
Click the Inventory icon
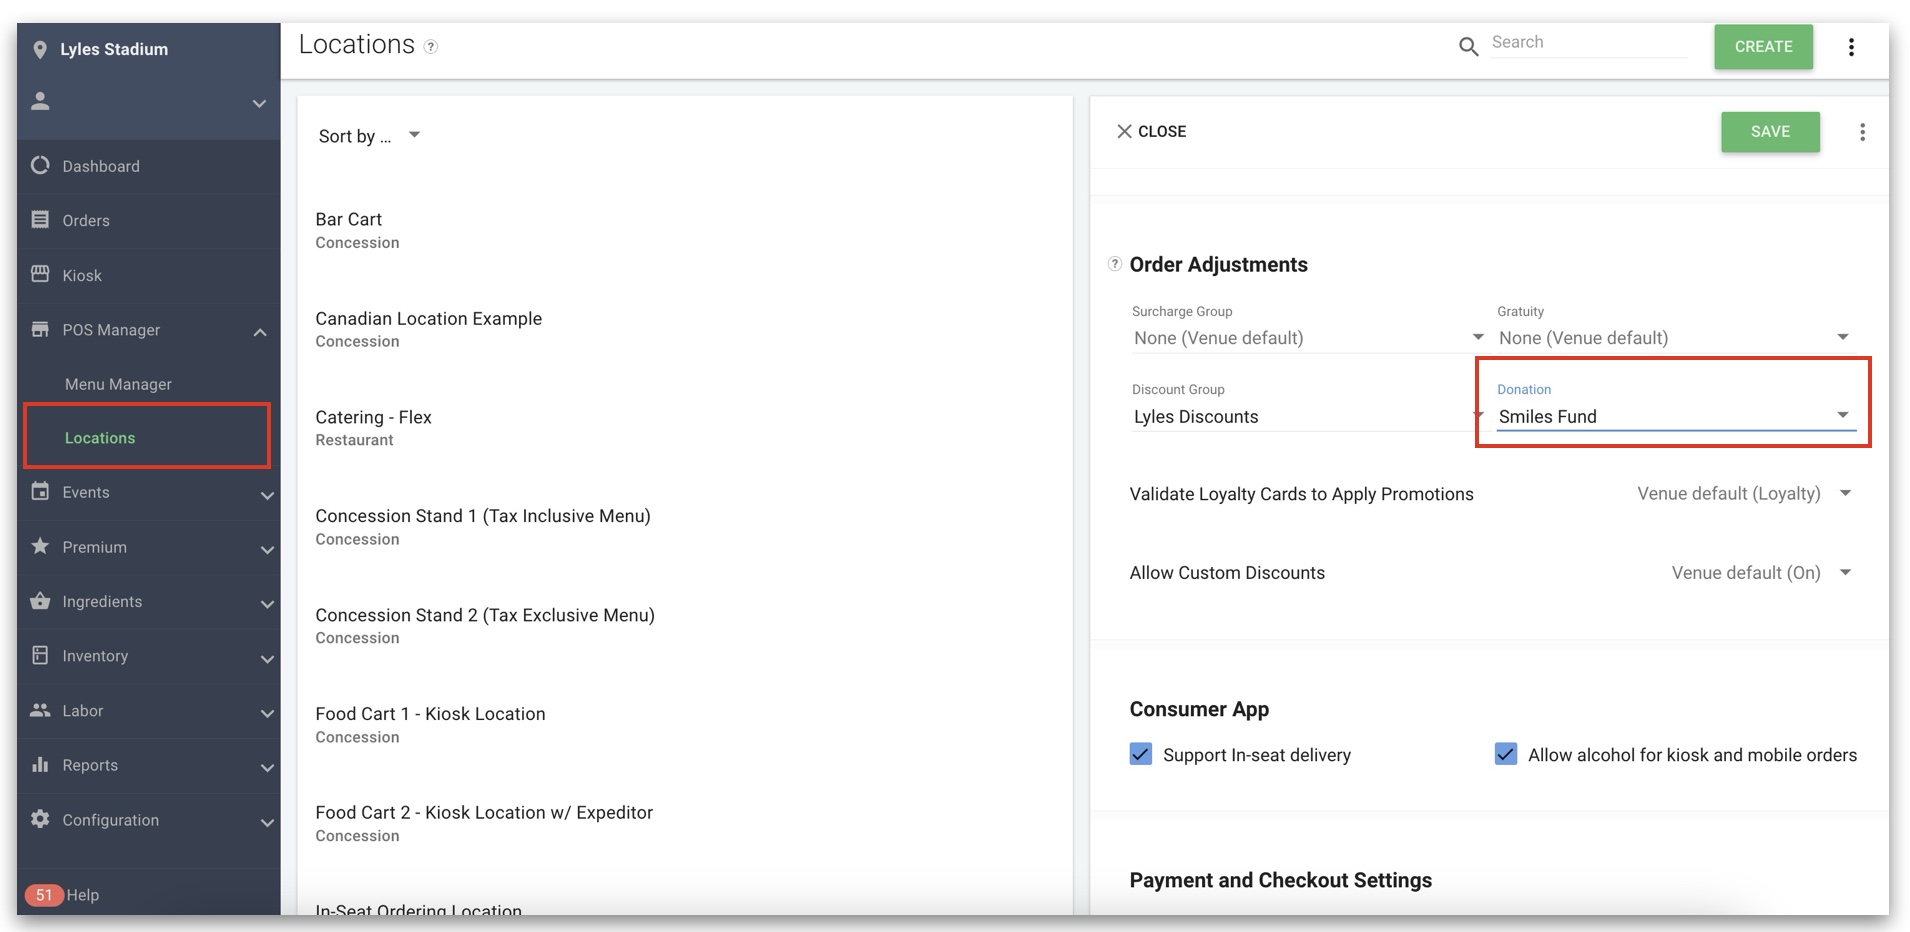[40, 655]
